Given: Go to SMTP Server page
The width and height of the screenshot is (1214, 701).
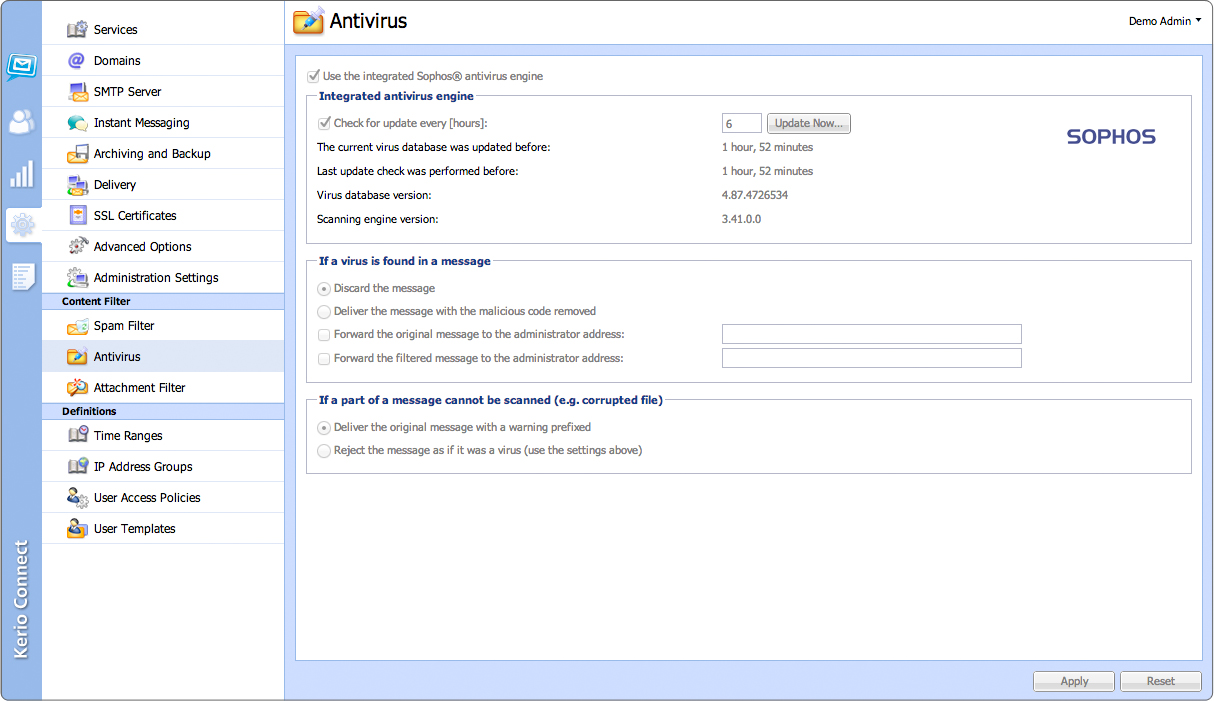Looking at the screenshot, I should [163, 92].
